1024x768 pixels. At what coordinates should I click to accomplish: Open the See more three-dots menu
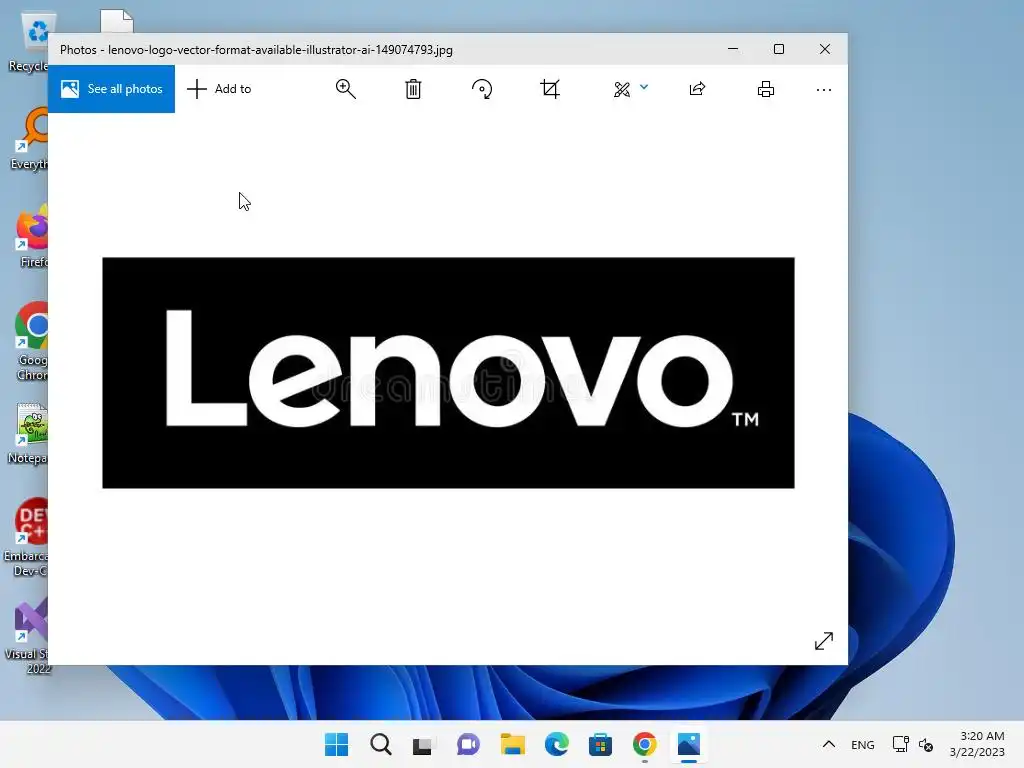click(x=824, y=89)
